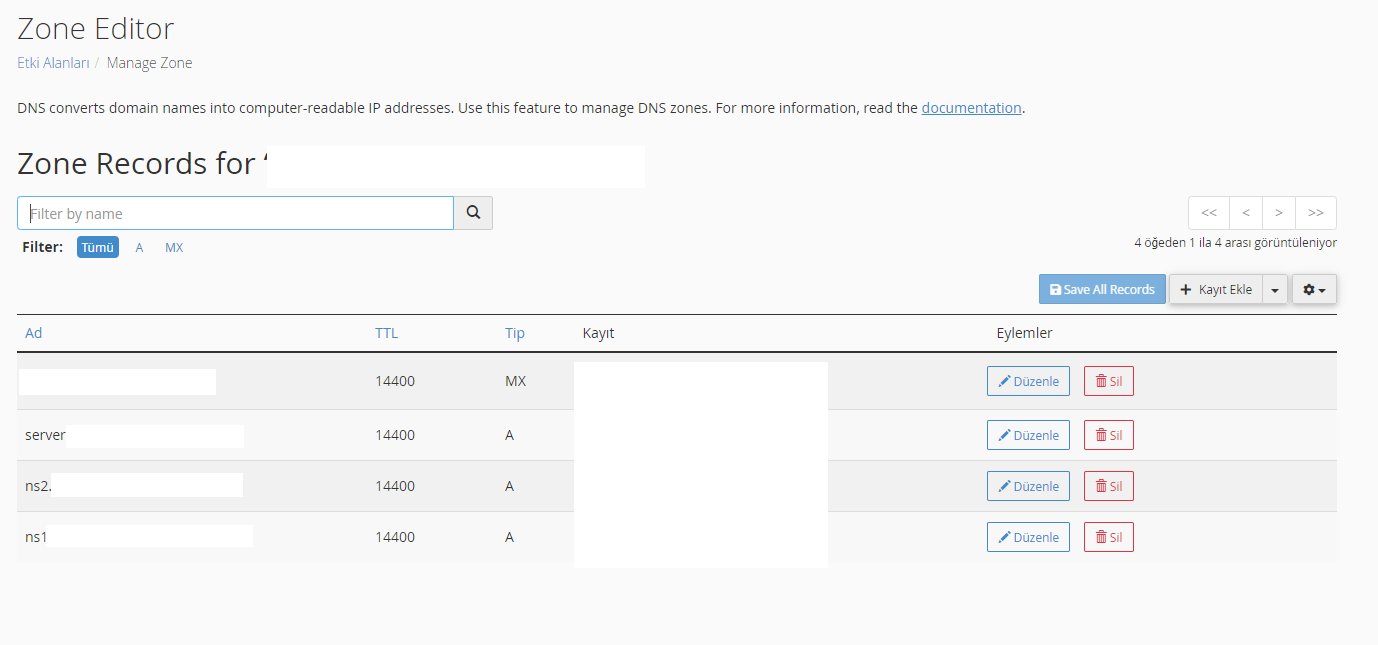This screenshot has width=1378, height=645.
Task: Sort records by TTL column
Action: coord(386,333)
